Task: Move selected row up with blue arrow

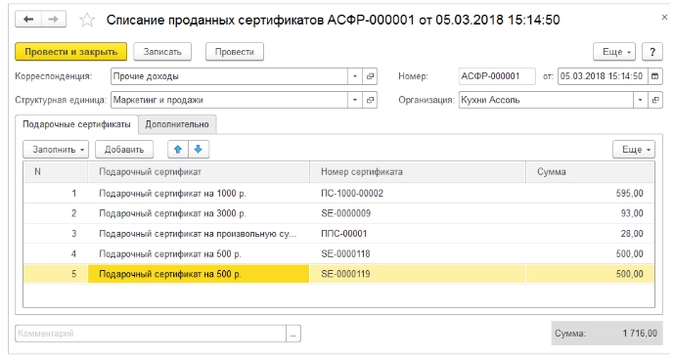Action: pyautogui.click(x=178, y=149)
